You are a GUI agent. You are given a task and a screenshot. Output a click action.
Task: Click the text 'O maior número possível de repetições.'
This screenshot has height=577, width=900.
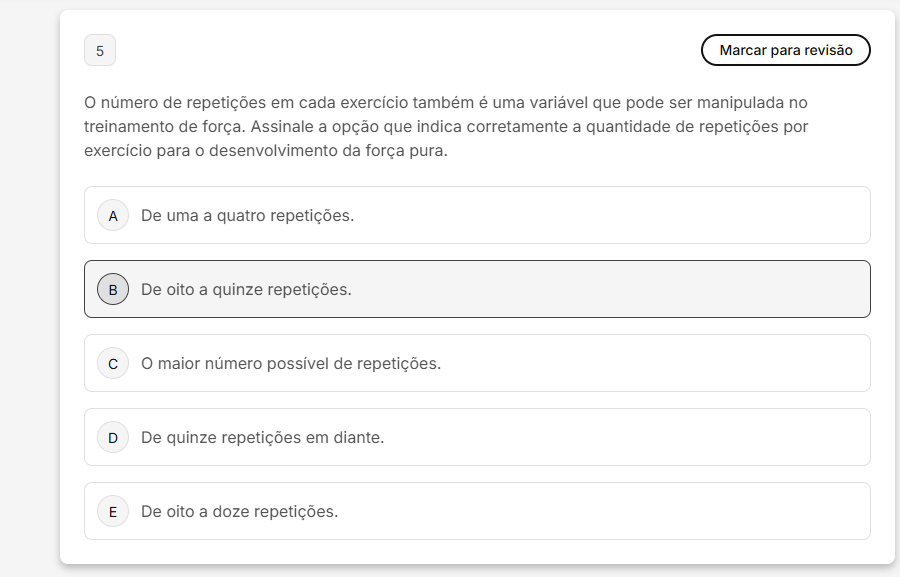tap(291, 363)
